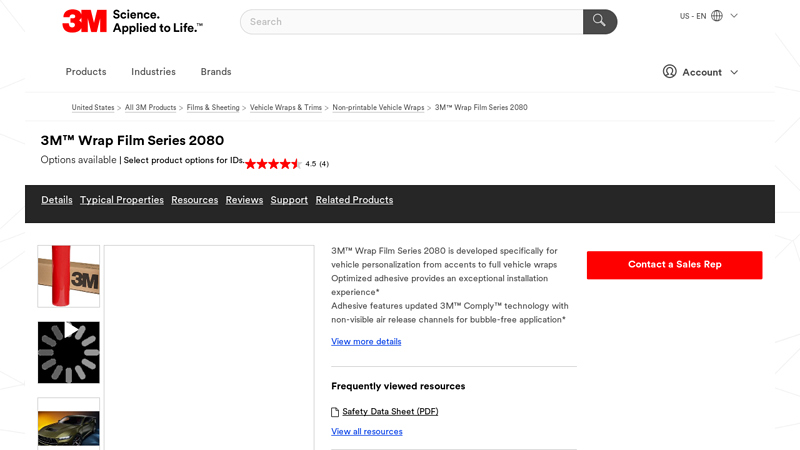Click the 4.5 (4) rating count
The height and width of the screenshot is (450, 800).
click(x=317, y=164)
